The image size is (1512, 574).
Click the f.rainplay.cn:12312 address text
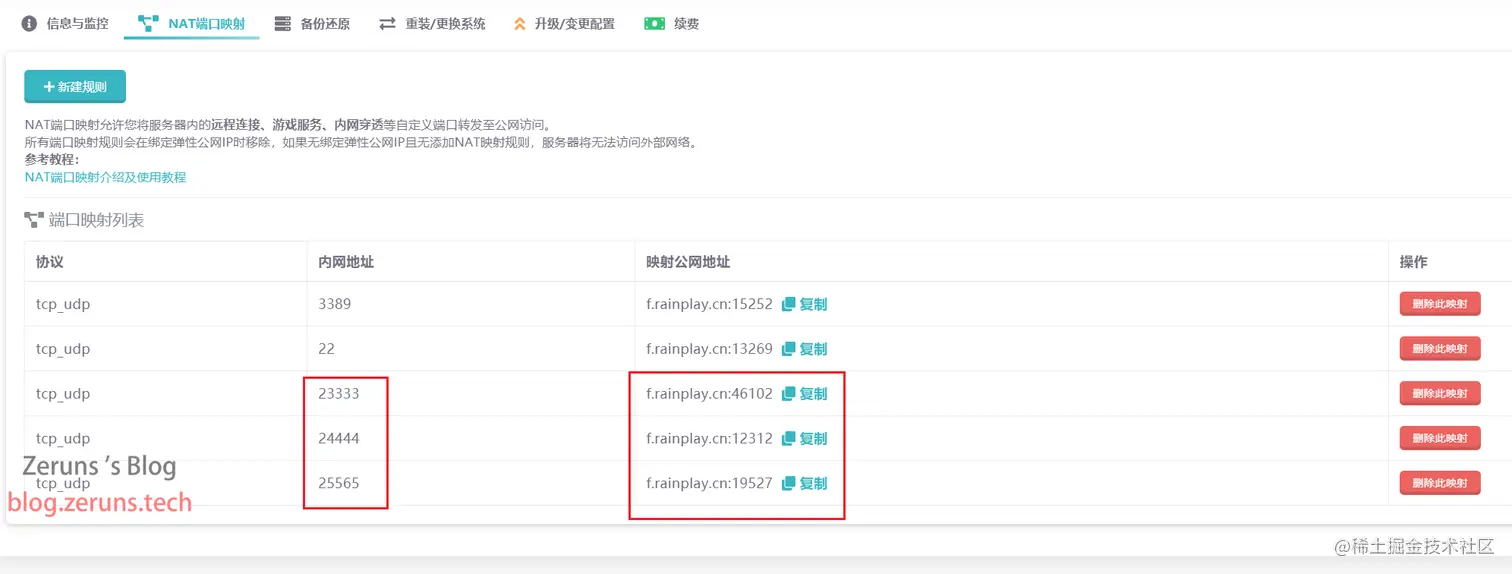point(709,438)
